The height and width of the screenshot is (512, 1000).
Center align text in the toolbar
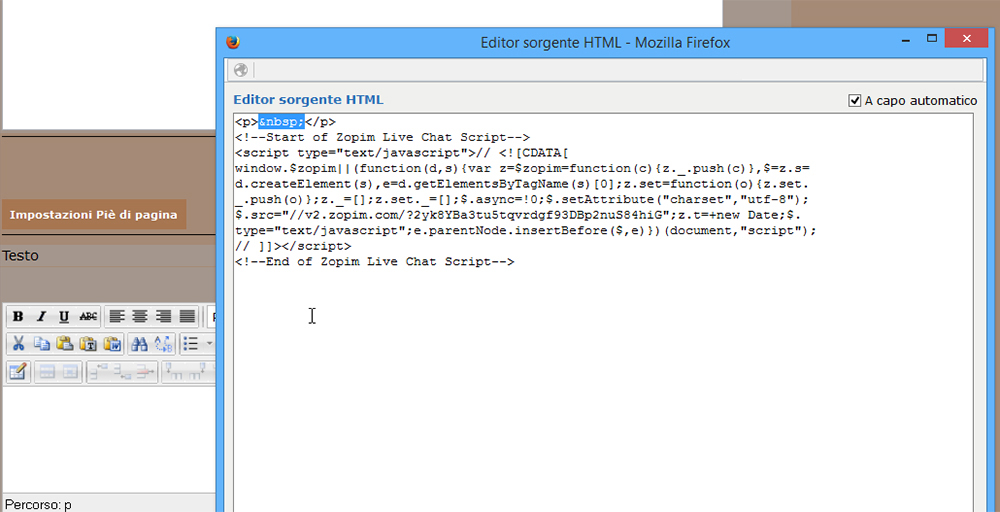(140, 316)
